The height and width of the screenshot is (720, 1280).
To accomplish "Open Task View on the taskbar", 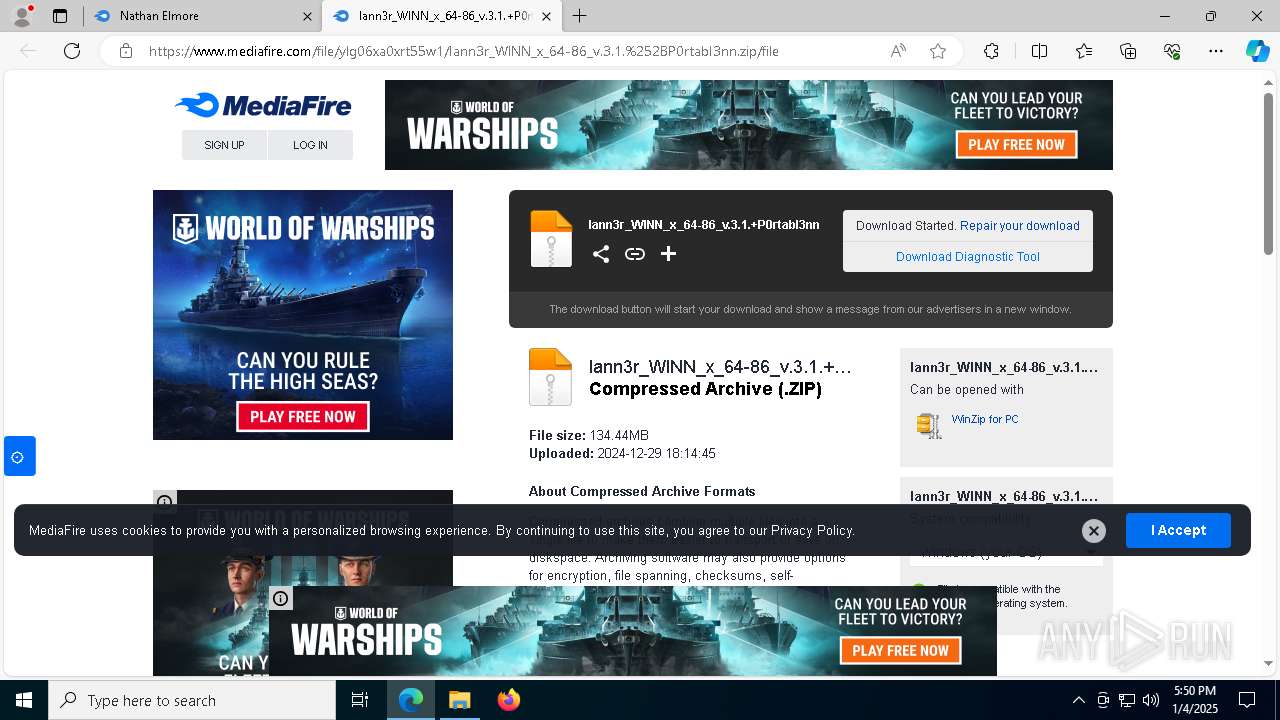I will click(360, 700).
